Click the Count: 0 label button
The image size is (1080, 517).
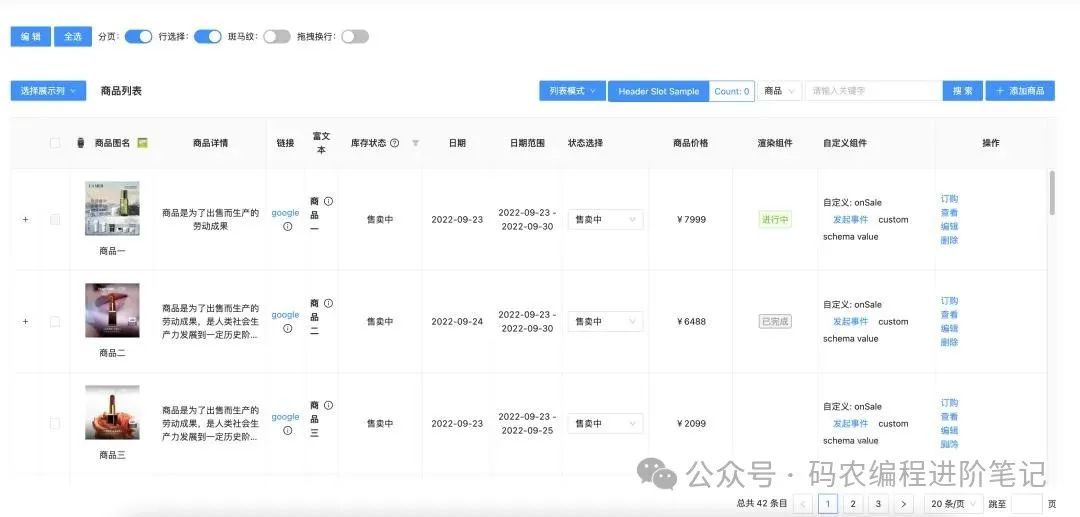731,91
